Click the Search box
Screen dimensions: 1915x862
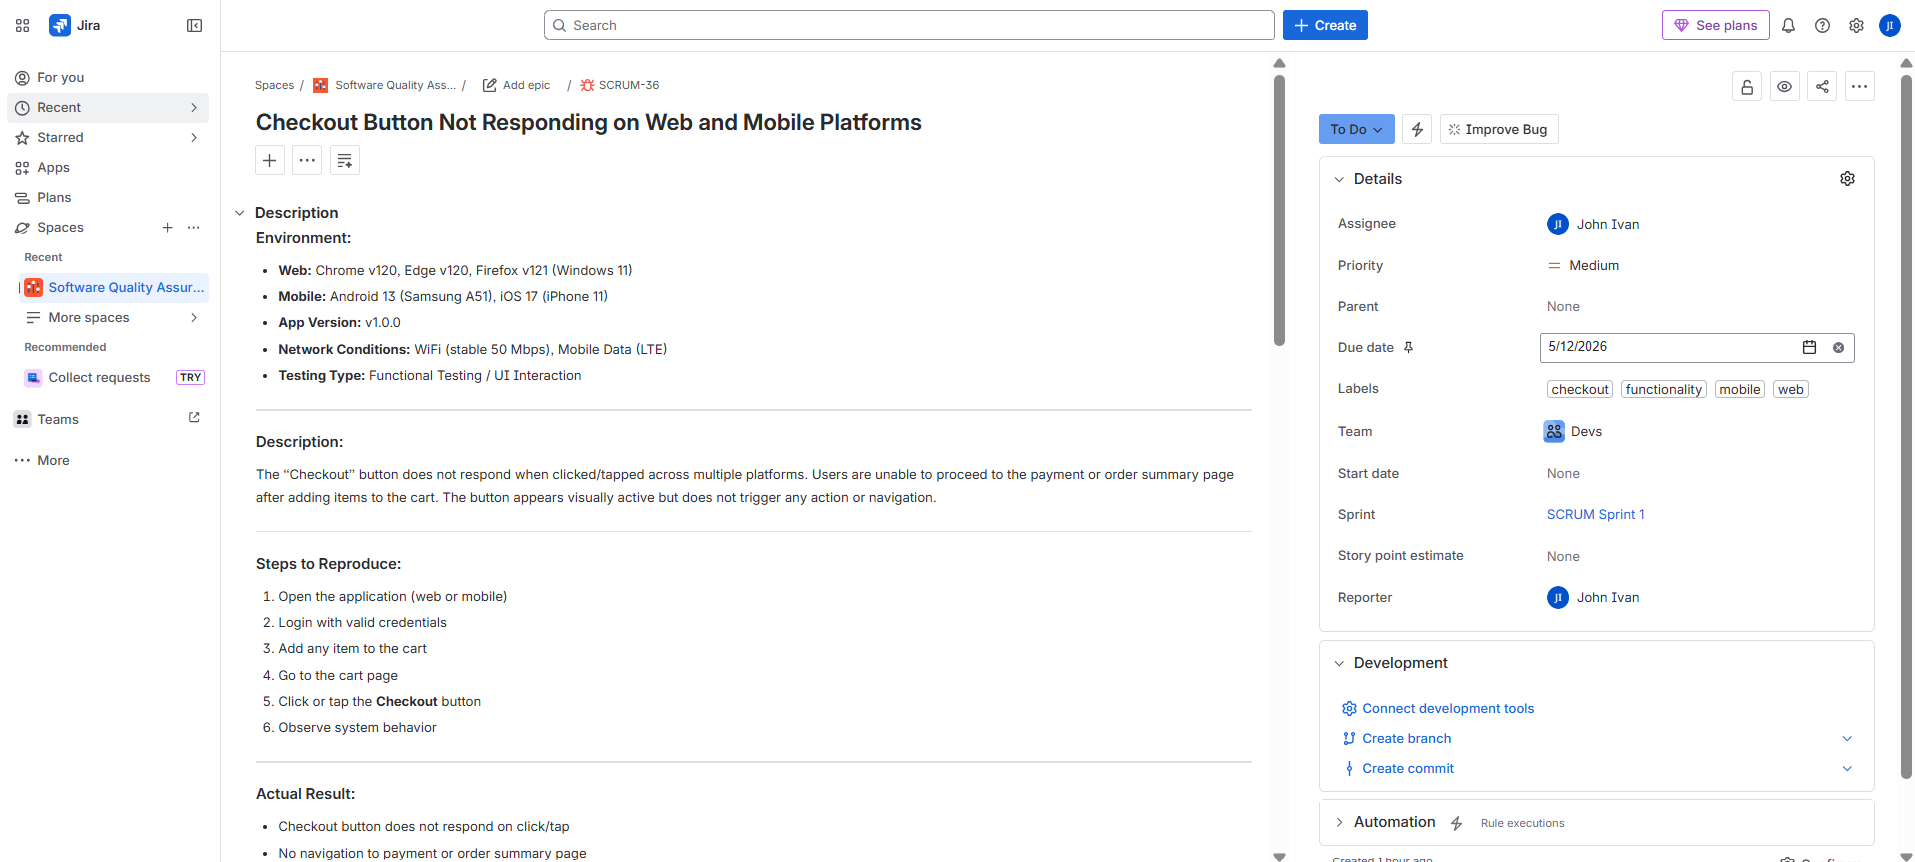(x=909, y=25)
